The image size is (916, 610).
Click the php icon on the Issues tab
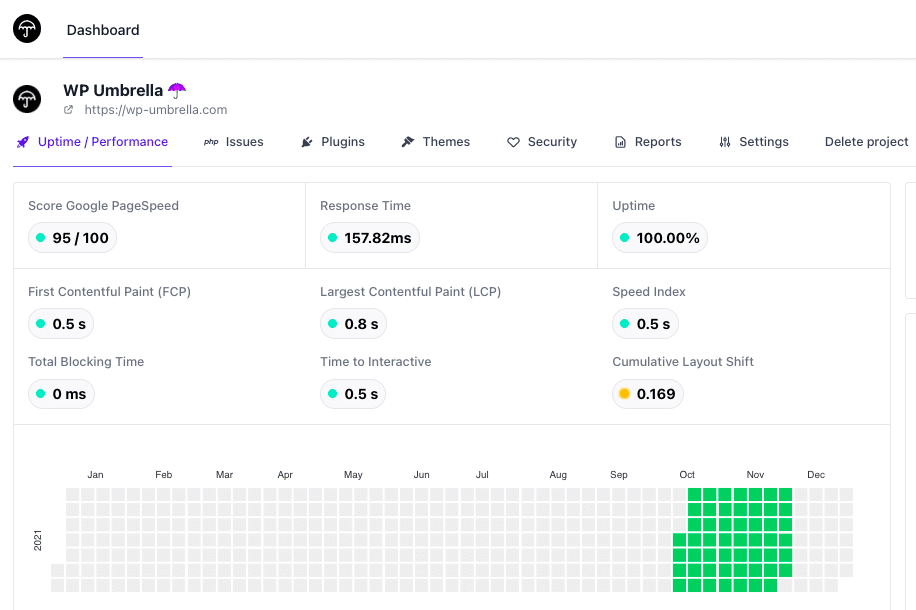coord(210,141)
